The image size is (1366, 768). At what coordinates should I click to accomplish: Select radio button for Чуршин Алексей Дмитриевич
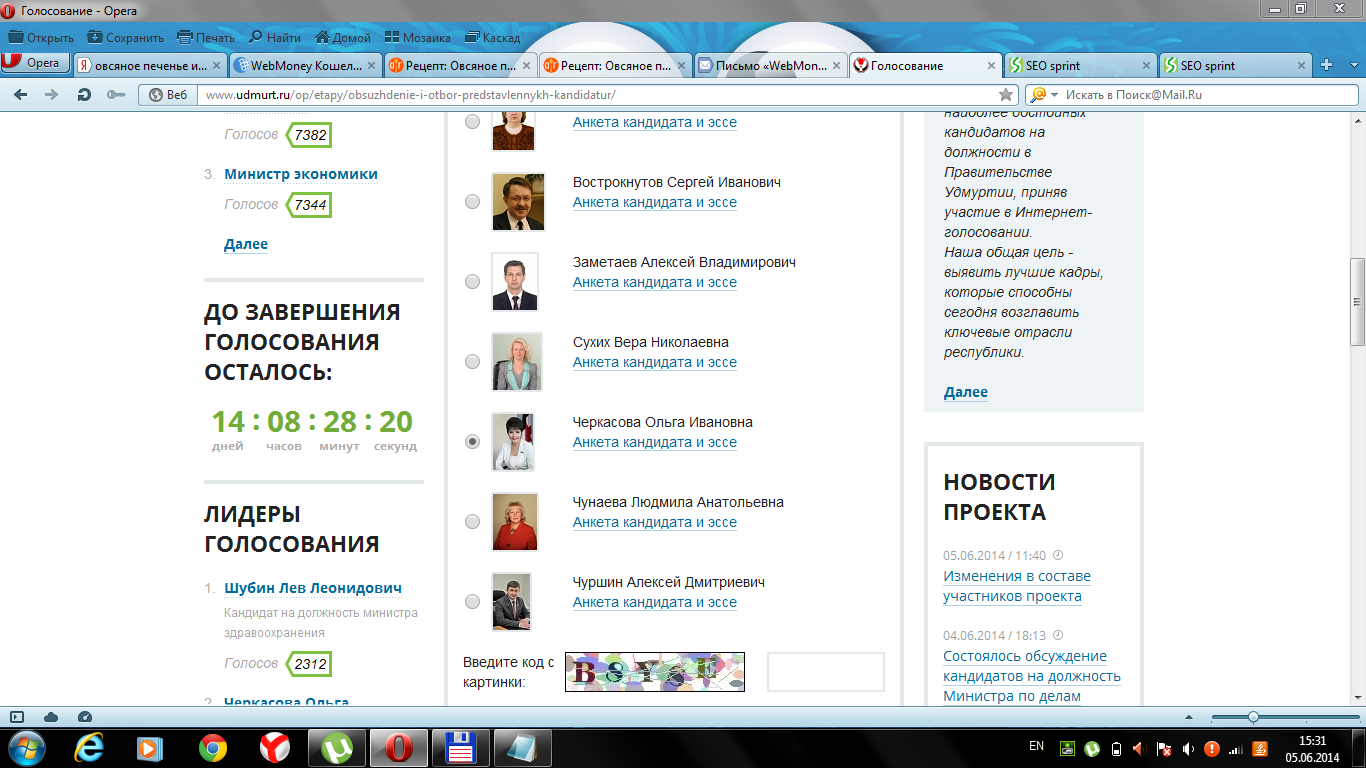(472, 602)
